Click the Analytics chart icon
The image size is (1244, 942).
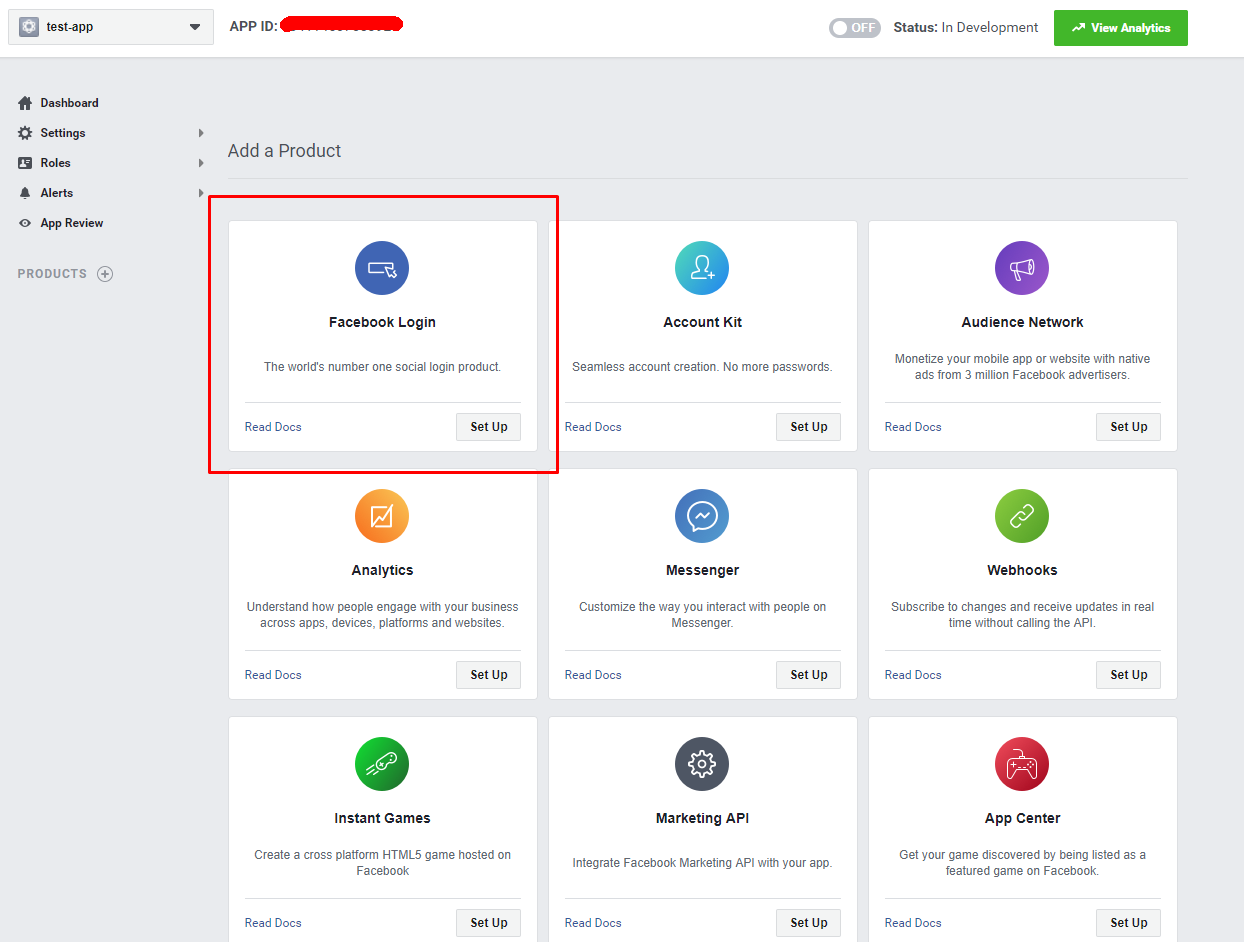click(x=382, y=516)
